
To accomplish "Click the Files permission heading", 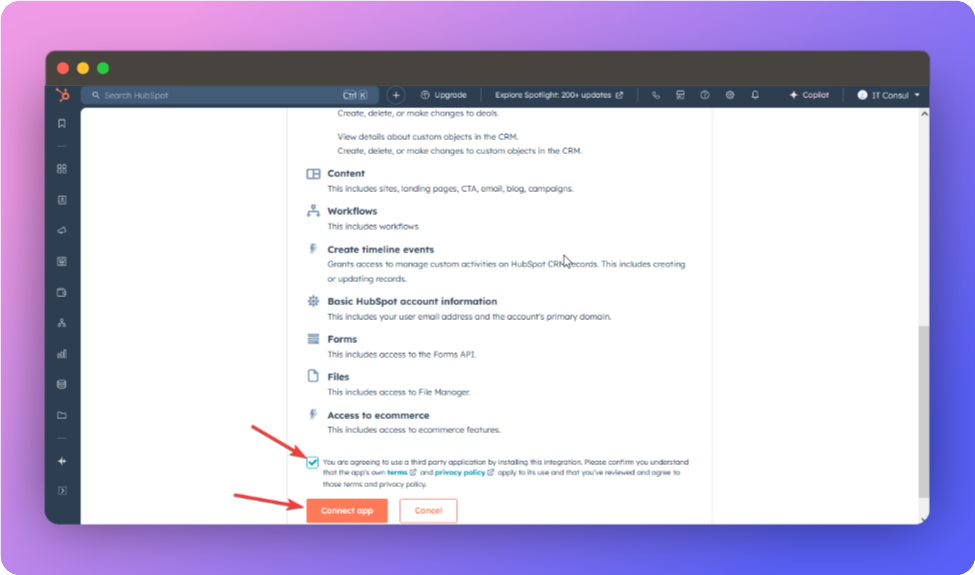I will coord(338,377).
